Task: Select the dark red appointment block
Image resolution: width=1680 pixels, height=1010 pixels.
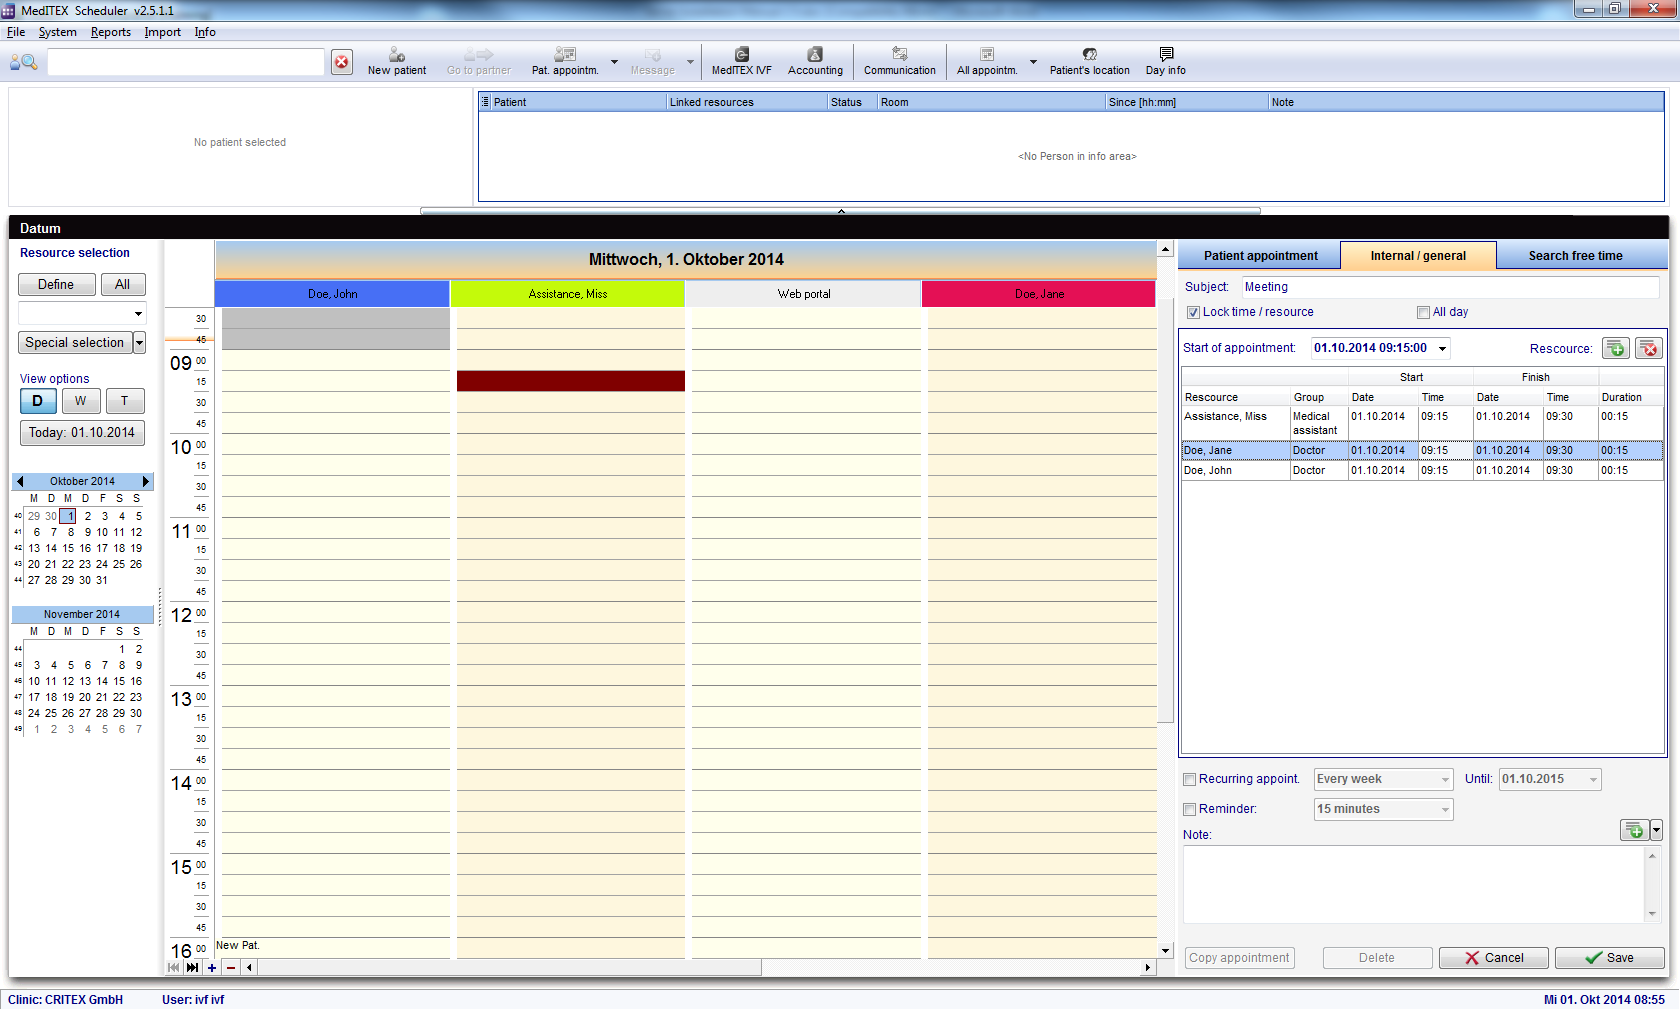Action: coord(571,381)
